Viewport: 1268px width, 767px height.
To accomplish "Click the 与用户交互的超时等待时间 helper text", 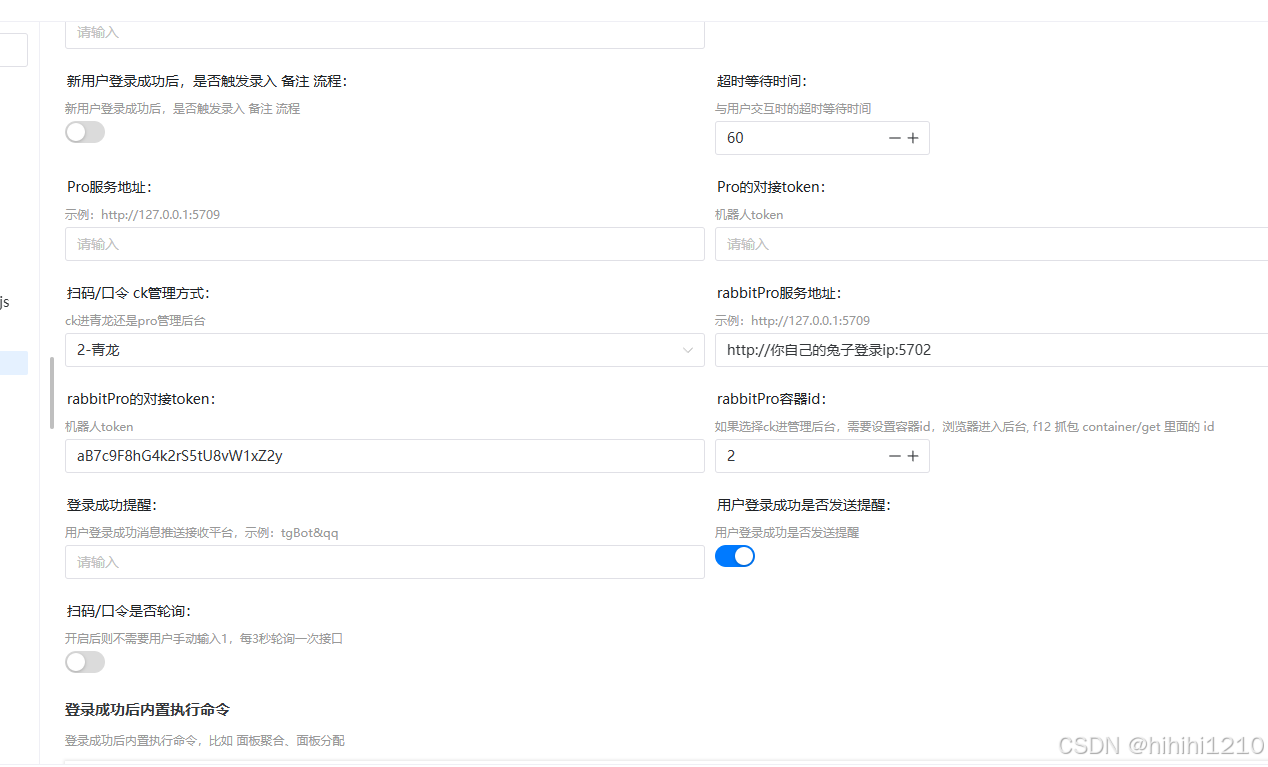I will 793,109.
